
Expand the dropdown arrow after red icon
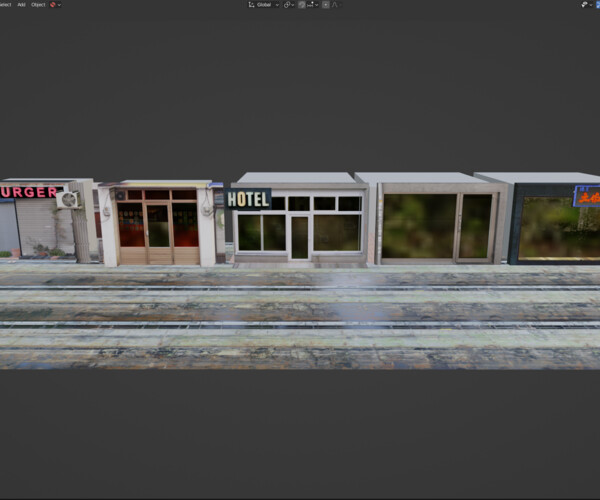[59, 5]
